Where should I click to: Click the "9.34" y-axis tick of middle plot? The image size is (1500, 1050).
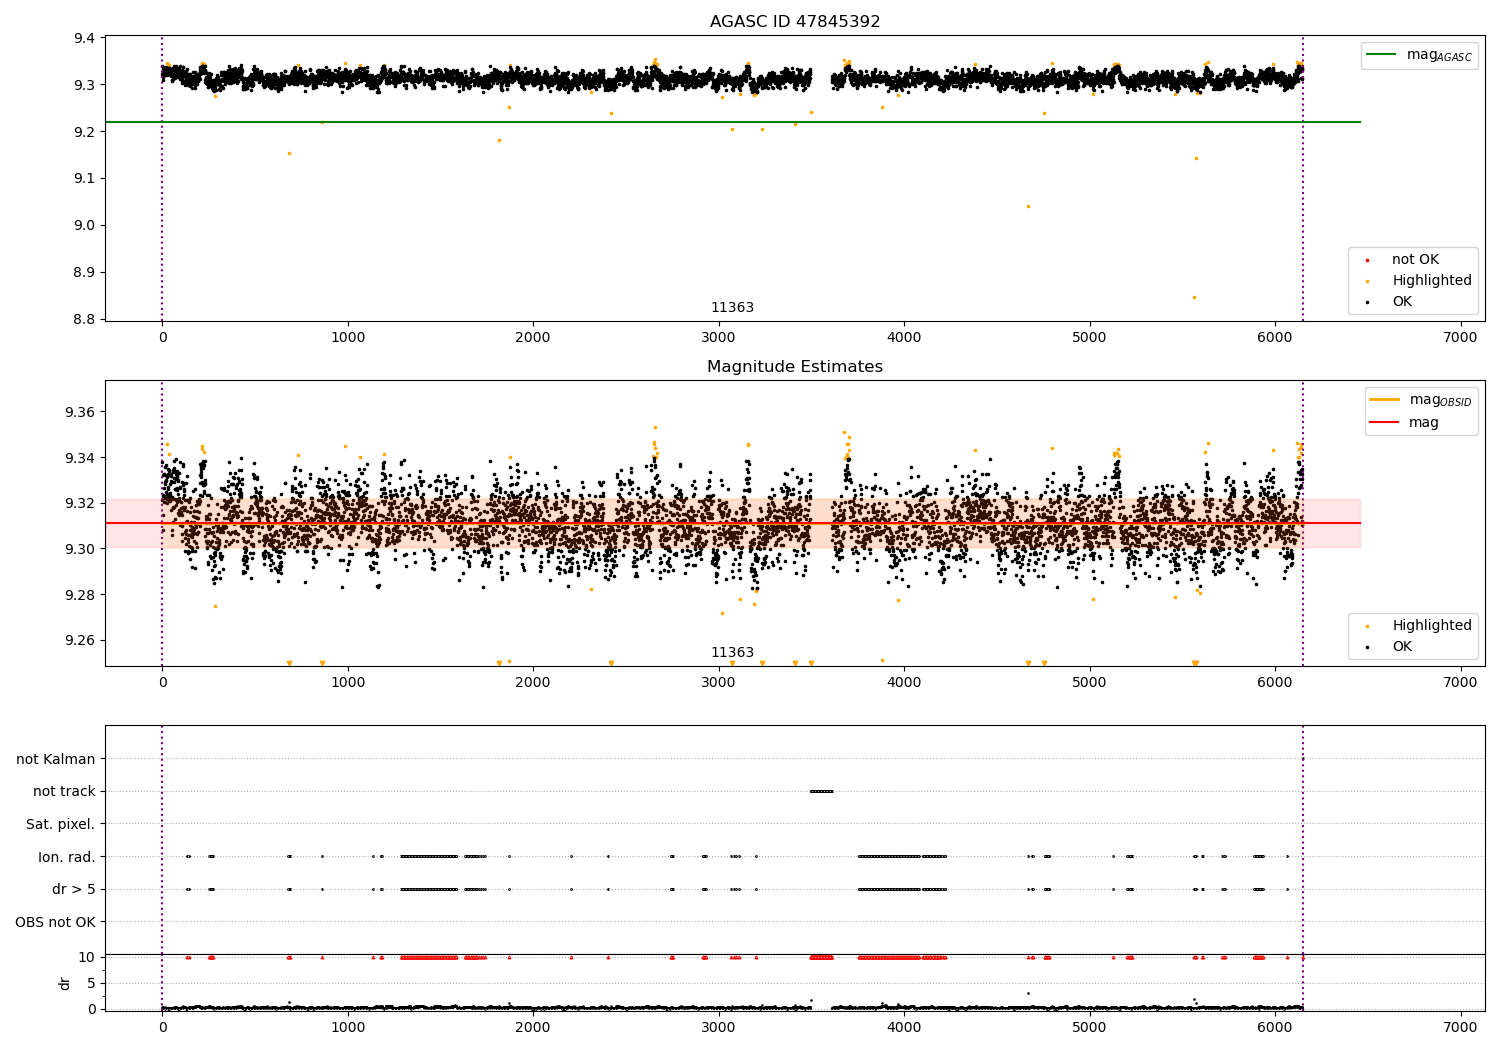pyautogui.click(x=81, y=459)
